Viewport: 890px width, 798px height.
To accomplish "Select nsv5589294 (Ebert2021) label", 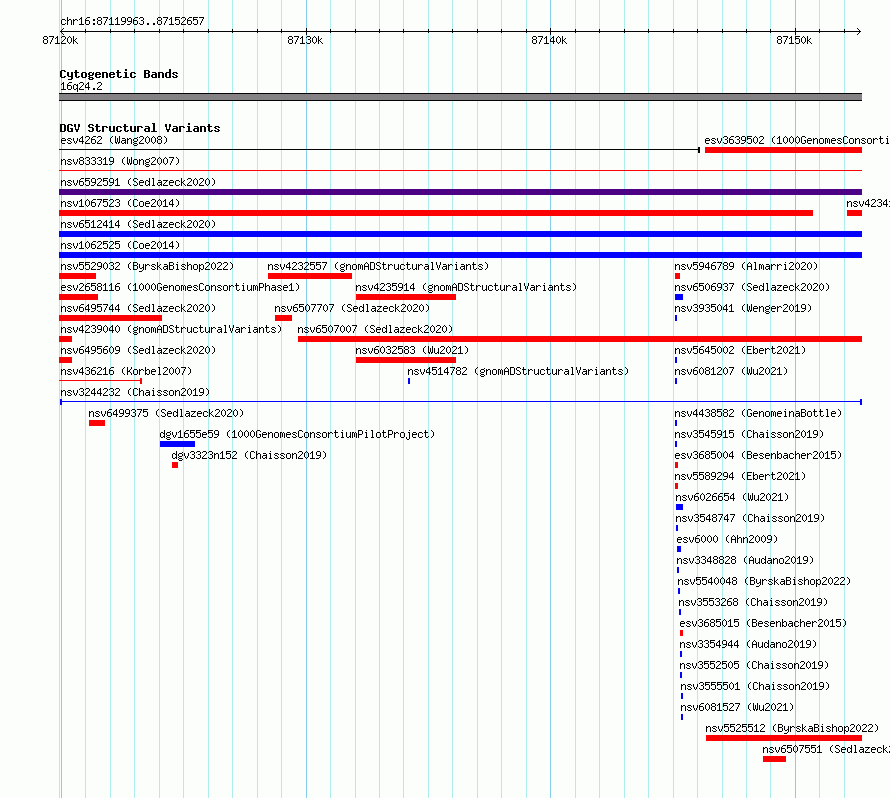I will click(740, 476).
